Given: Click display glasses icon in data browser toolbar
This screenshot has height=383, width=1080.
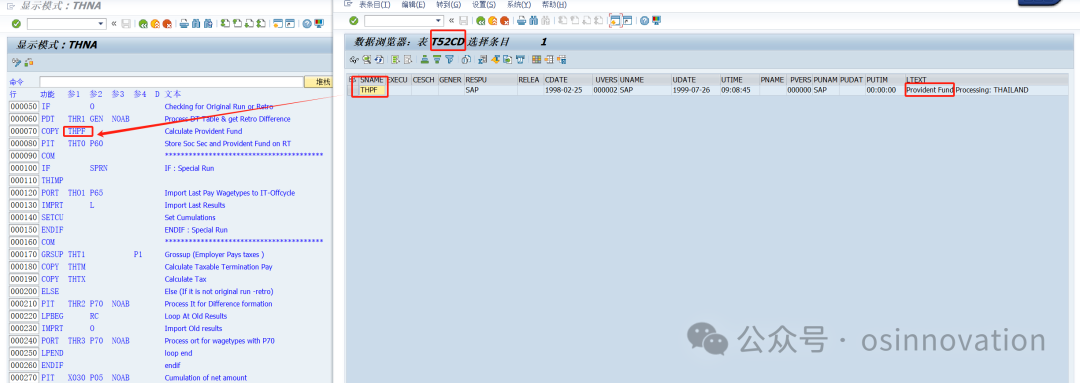Looking at the screenshot, I should [354, 60].
